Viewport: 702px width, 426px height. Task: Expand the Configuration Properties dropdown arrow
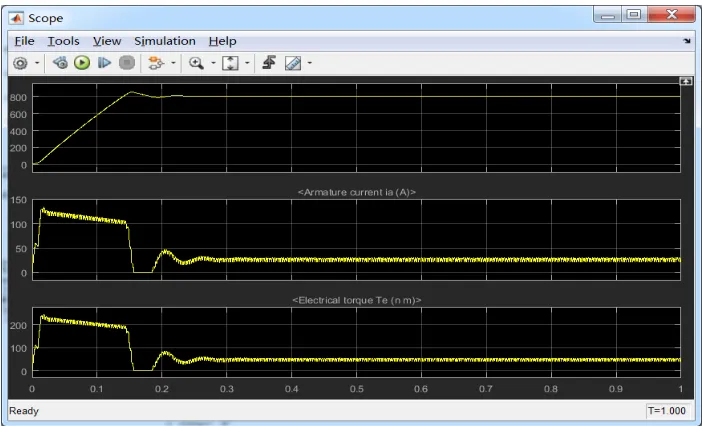tap(37, 63)
